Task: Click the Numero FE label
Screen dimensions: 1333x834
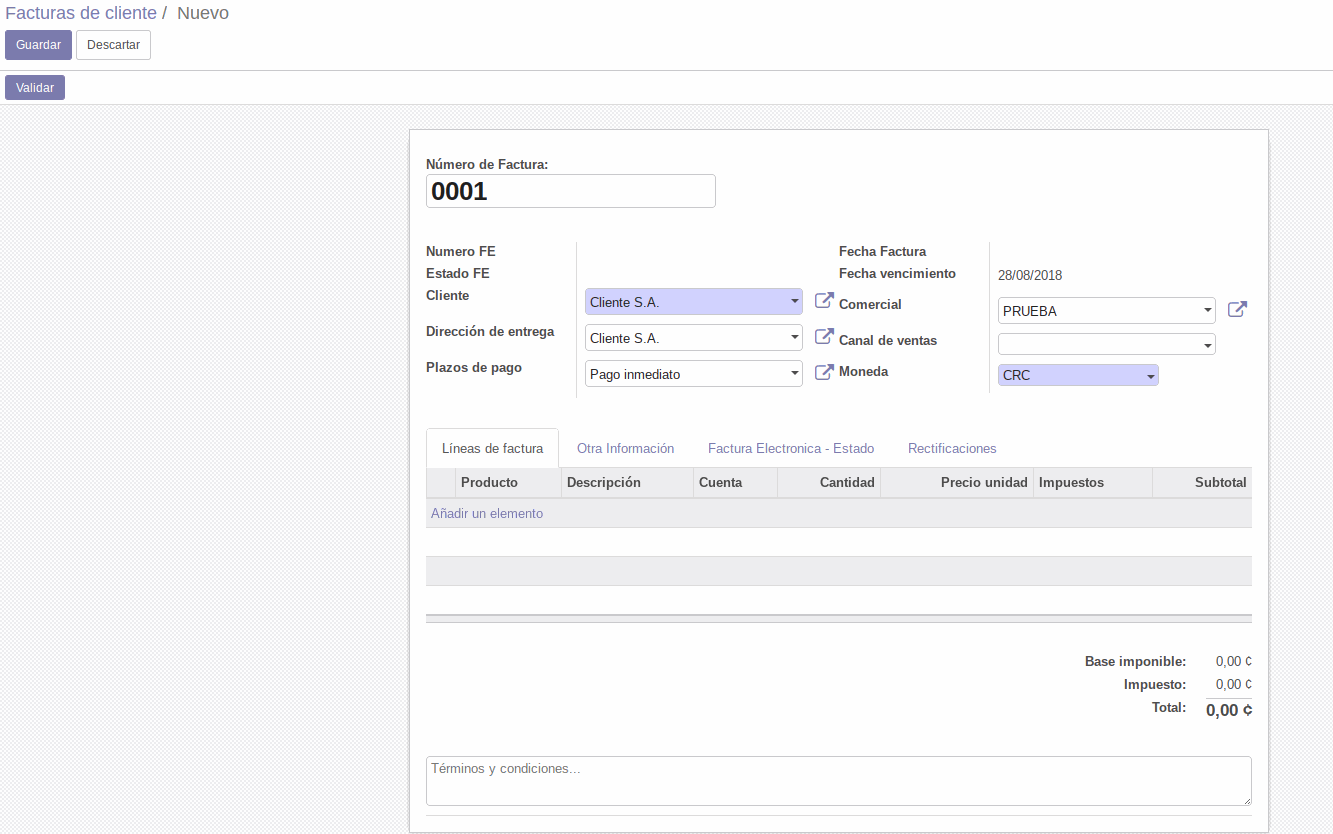Action: pyautogui.click(x=460, y=251)
